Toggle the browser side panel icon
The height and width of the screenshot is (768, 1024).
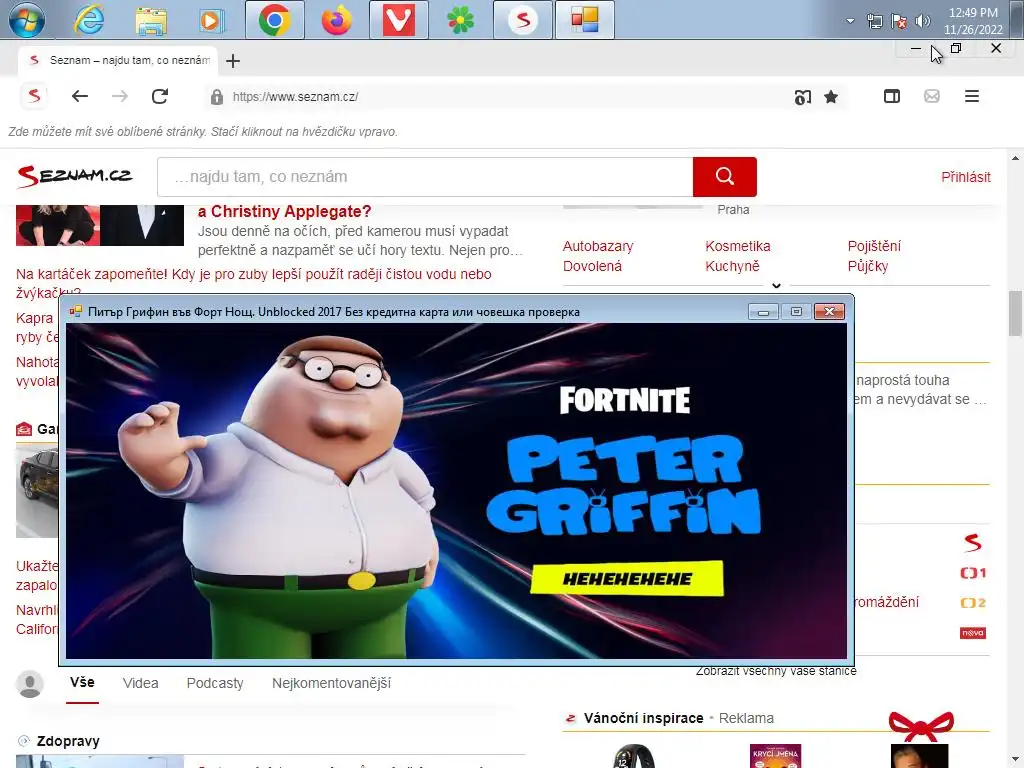[891, 96]
